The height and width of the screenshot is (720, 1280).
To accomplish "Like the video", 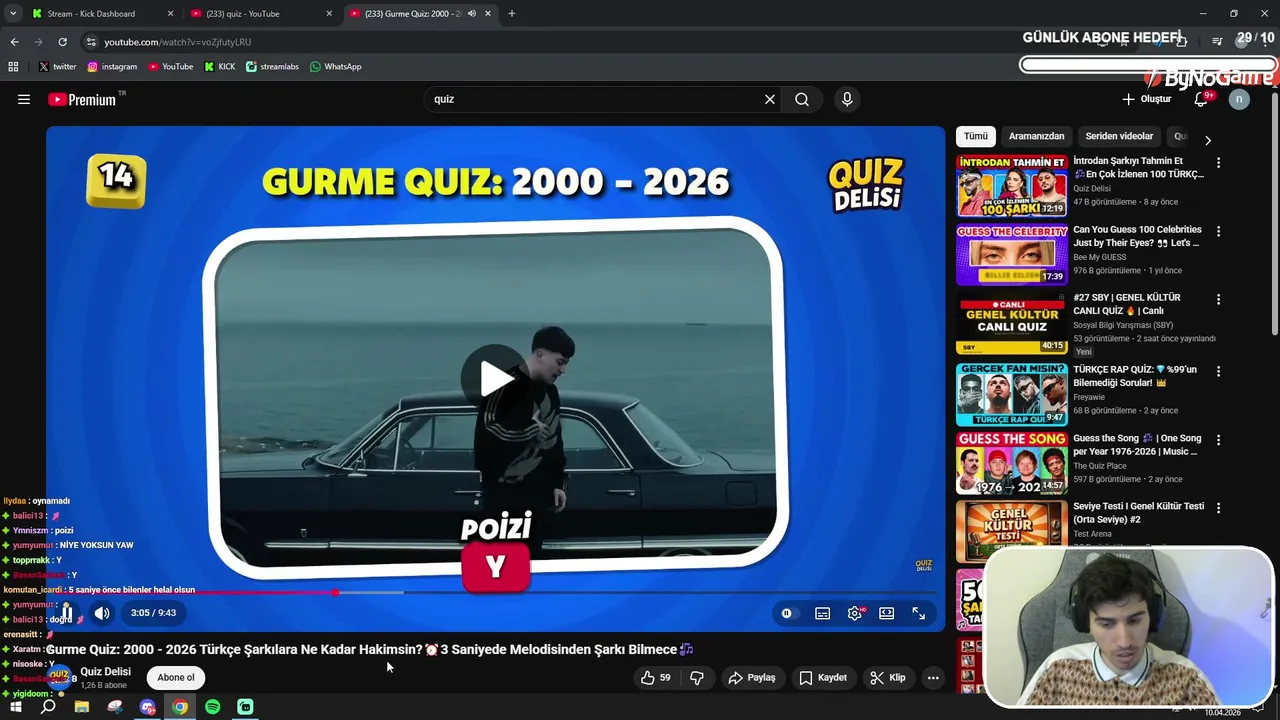I will click(656, 677).
